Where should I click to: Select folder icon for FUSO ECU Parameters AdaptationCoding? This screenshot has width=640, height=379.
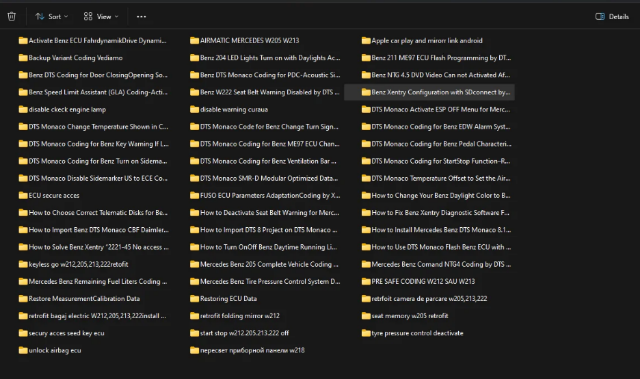(x=194, y=195)
